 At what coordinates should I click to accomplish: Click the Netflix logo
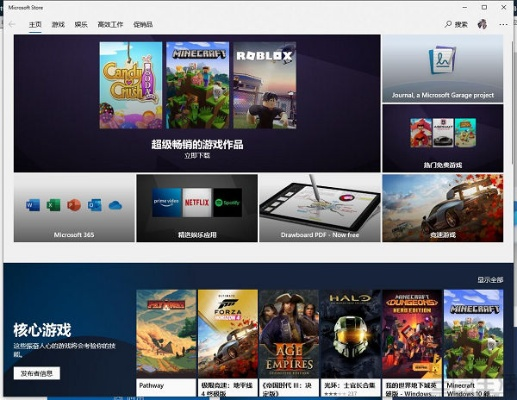pos(197,203)
